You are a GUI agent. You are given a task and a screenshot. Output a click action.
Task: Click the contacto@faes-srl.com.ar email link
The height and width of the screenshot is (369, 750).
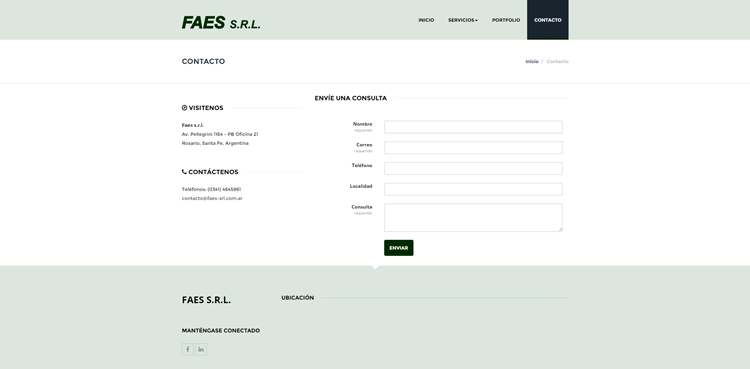[212, 198]
